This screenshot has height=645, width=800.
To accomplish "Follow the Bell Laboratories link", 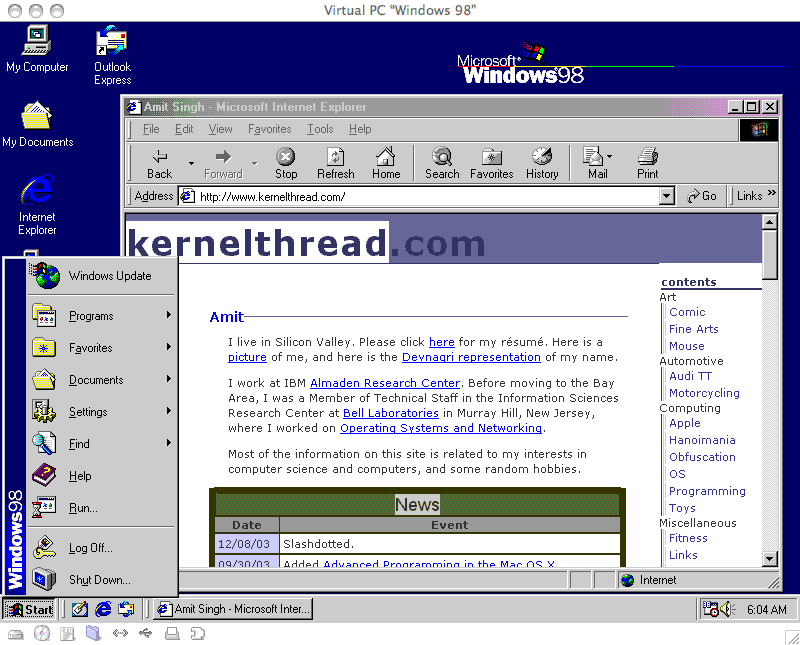I will click(390, 413).
